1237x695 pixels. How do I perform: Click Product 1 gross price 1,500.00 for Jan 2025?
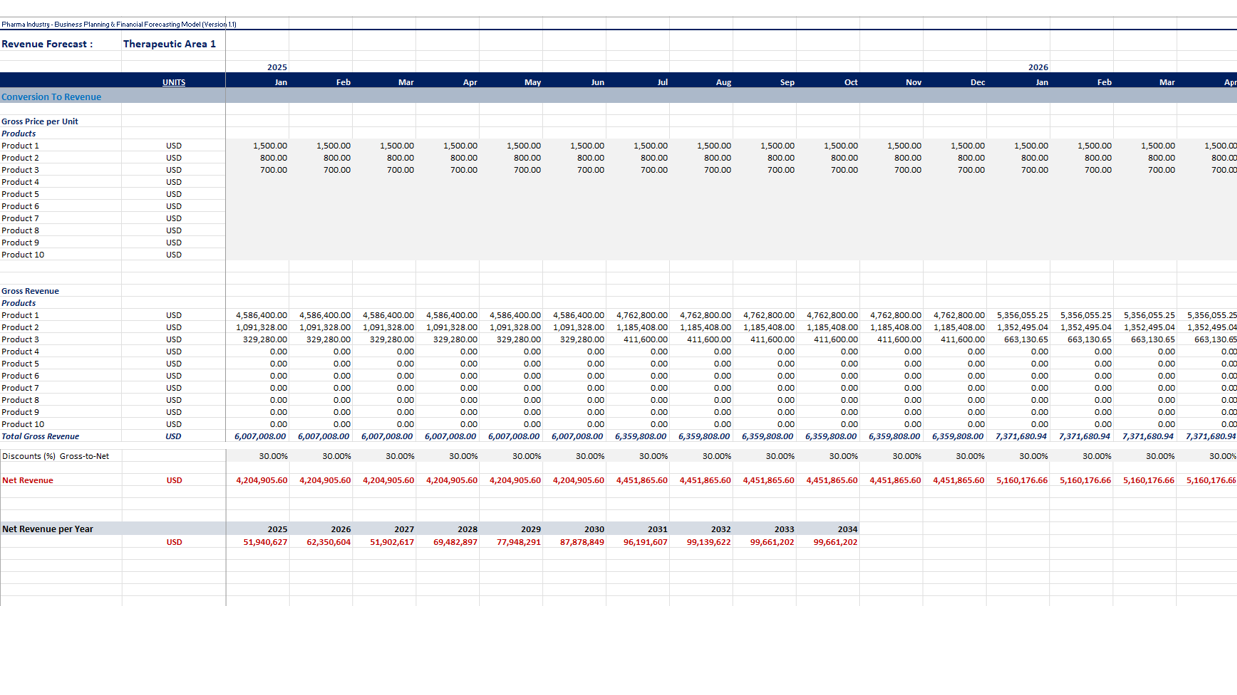(x=270, y=146)
